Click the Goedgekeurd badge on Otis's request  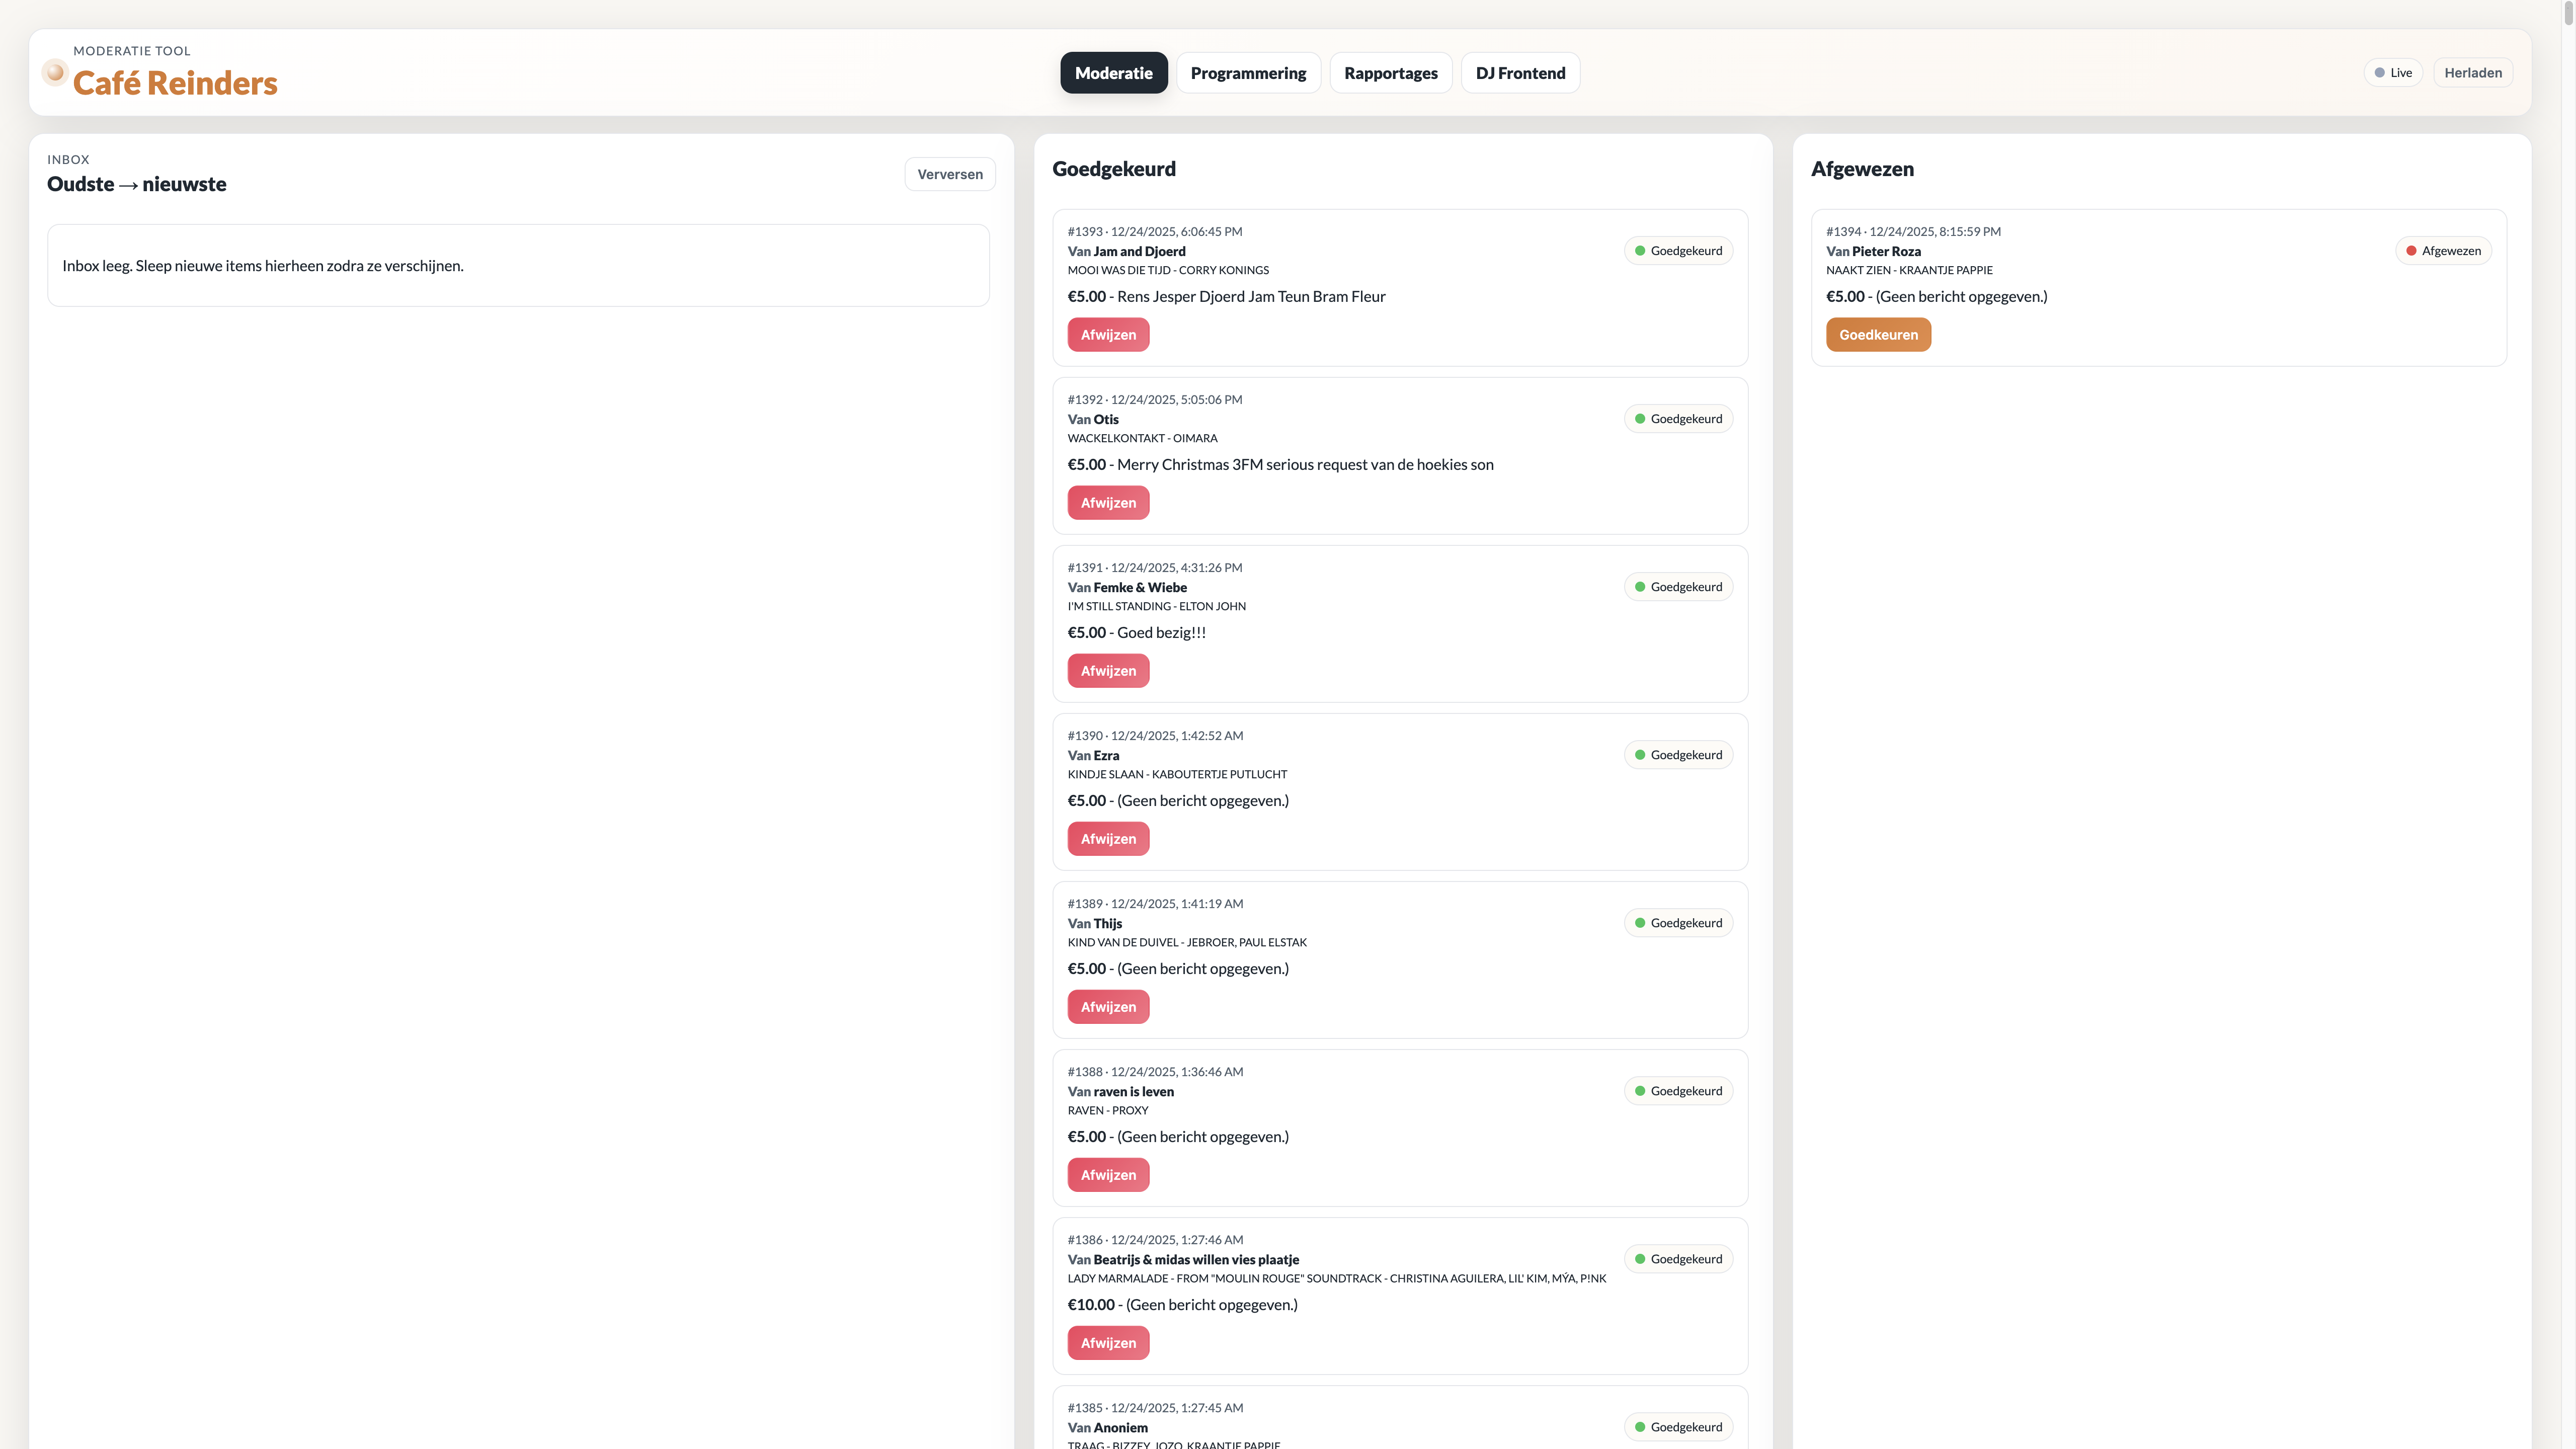point(1678,419)
